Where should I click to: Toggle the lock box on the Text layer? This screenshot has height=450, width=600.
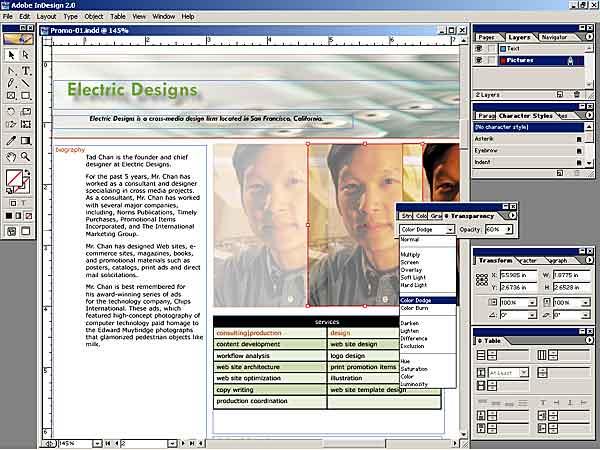coord(493,47)
